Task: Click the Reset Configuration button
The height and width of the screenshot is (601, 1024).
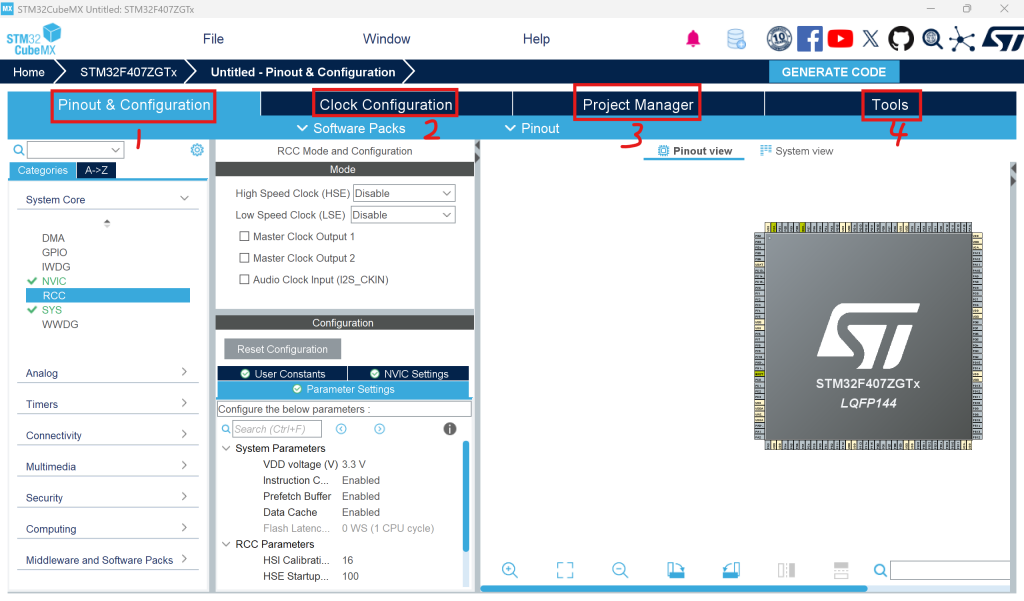Action: pyautogui.click(x=282, y=349)
